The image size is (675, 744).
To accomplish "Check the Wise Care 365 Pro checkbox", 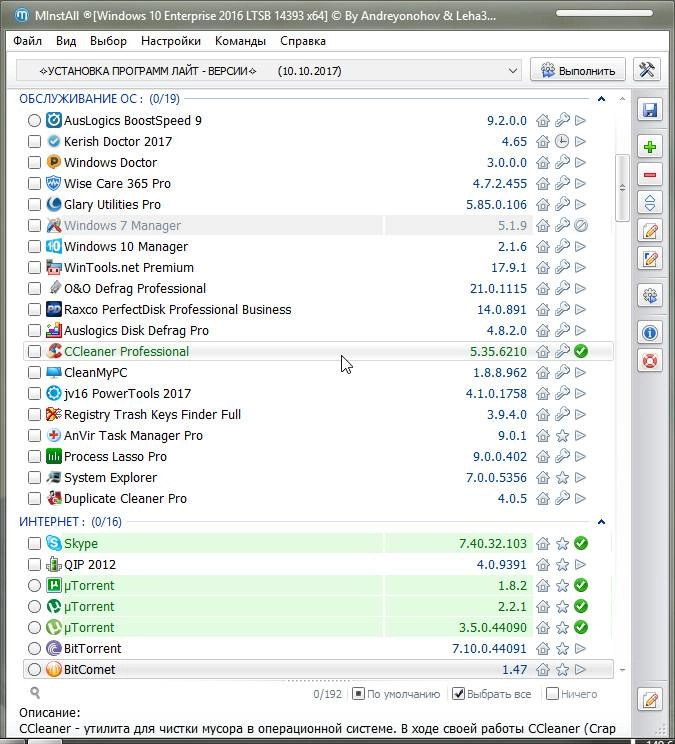I will tap(34, 183).
